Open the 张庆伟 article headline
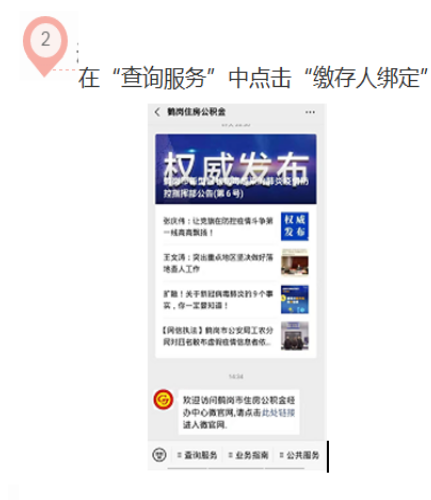This screenshot has height=500, width=431. (218, 226)
